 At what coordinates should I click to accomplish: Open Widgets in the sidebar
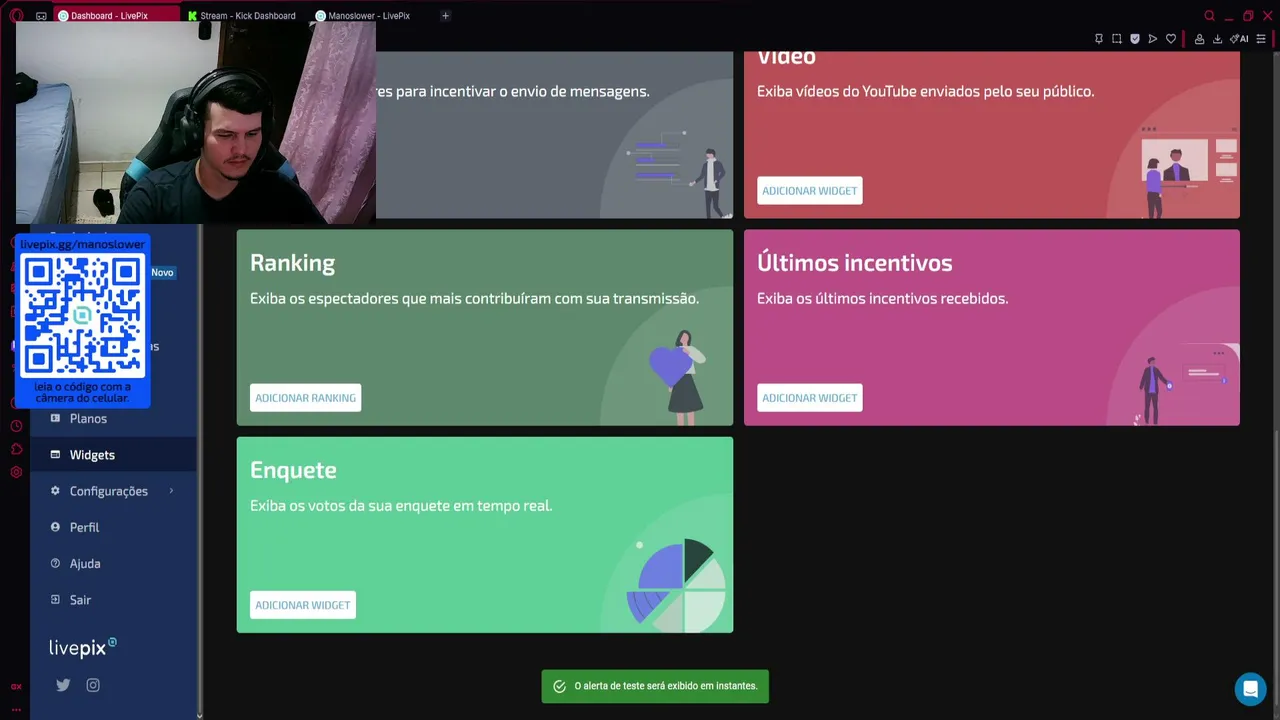(113, 455)
